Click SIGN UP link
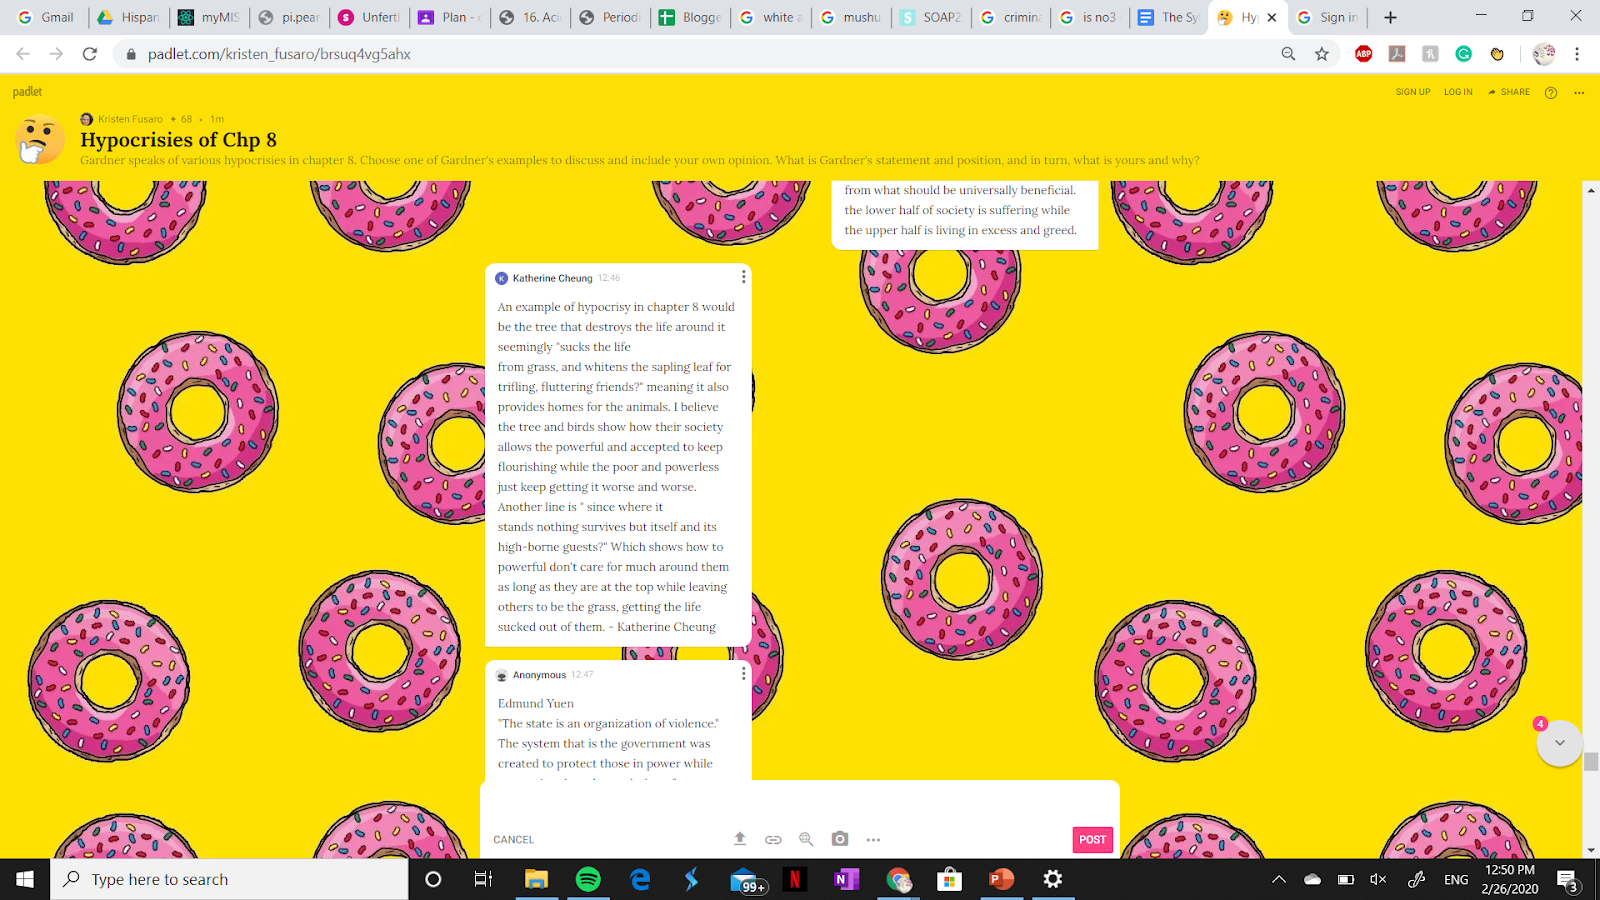Screen dimensions: 1600x900 tap(1413, 92)
